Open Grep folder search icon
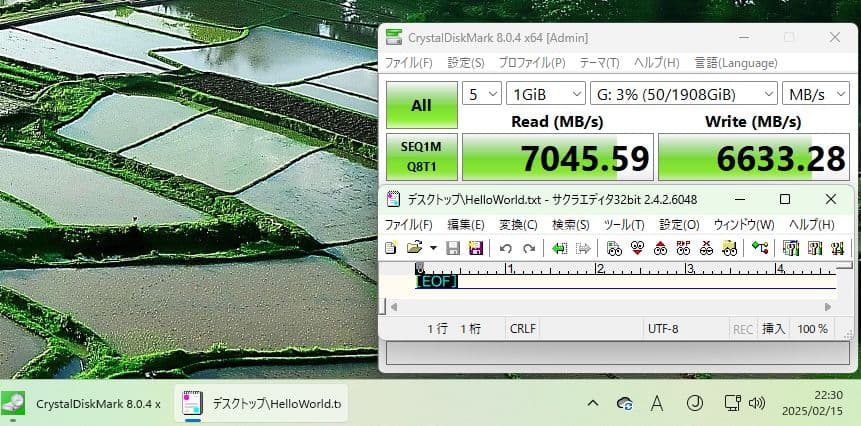Image resolution: width=861 pixels, height=426 pixels. [x=729, y=248]
